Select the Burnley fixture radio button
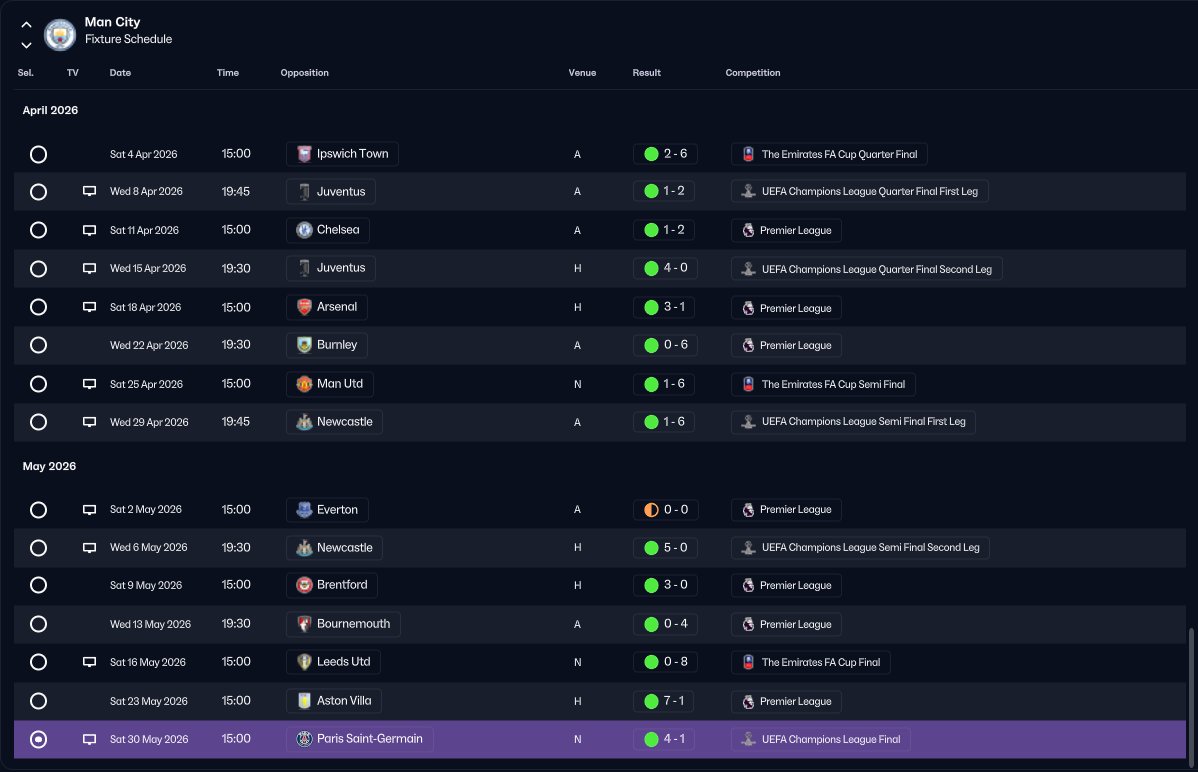 pyautogui.click(x=38, y=345)
